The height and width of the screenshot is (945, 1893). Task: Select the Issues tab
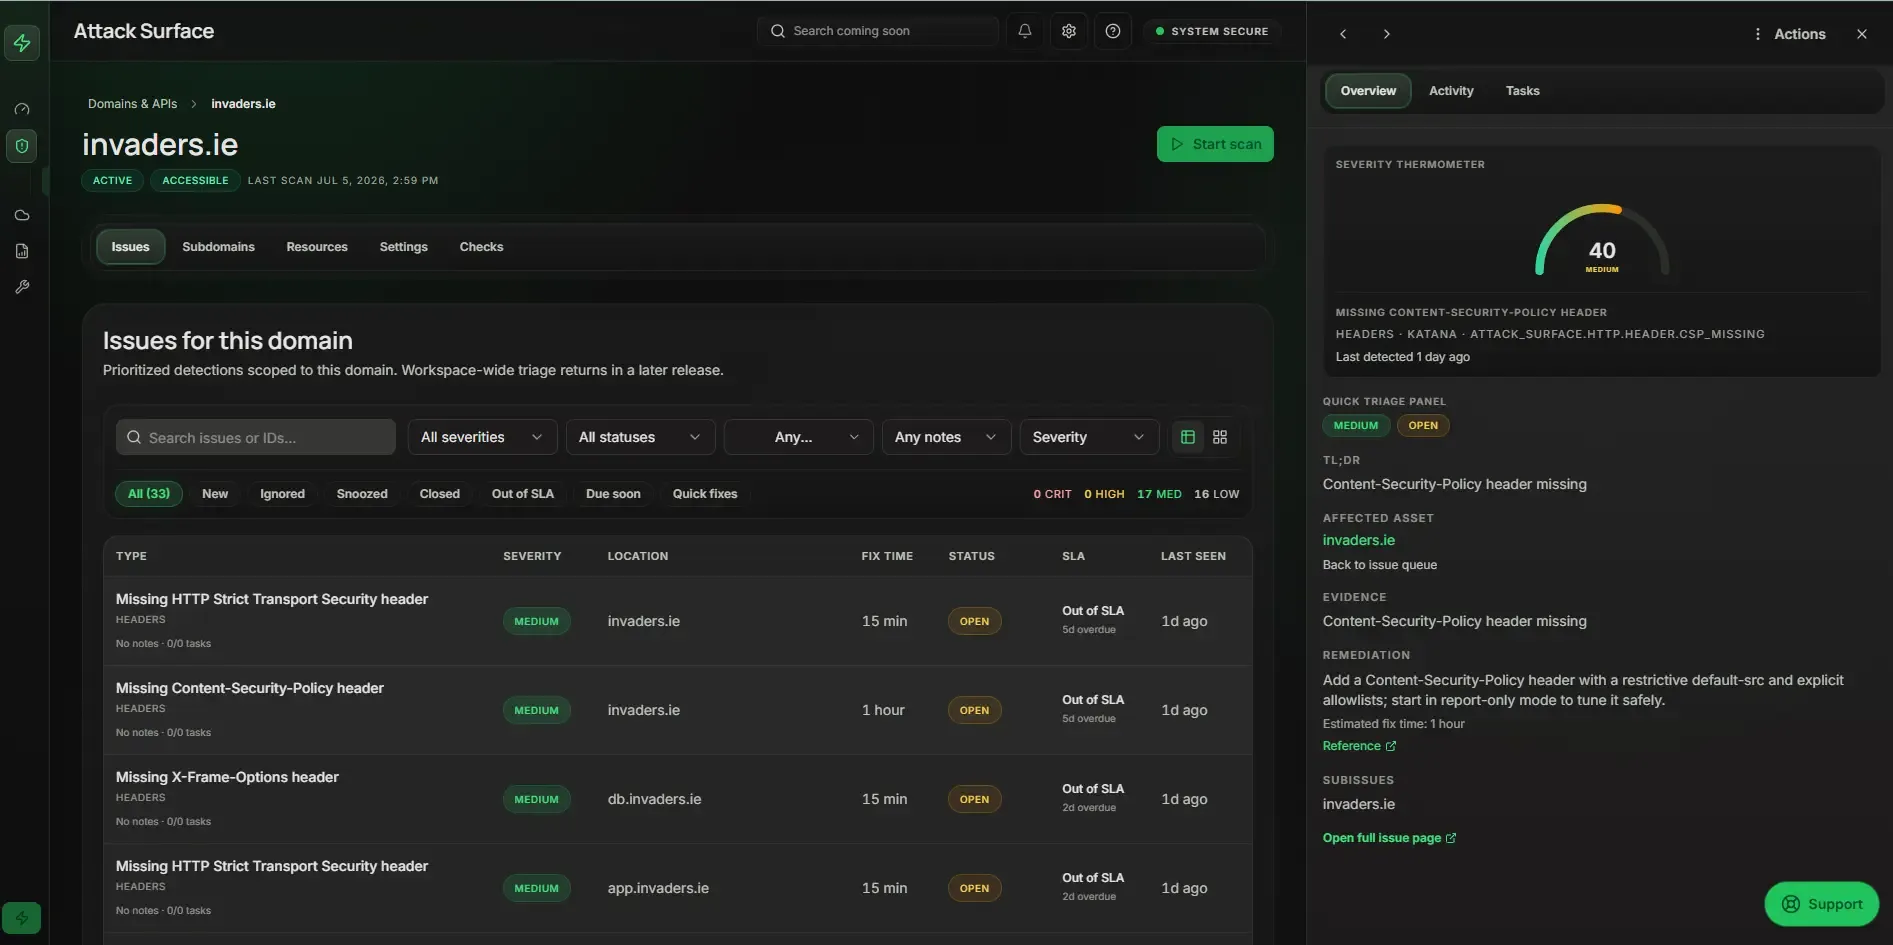pos(130,247)
